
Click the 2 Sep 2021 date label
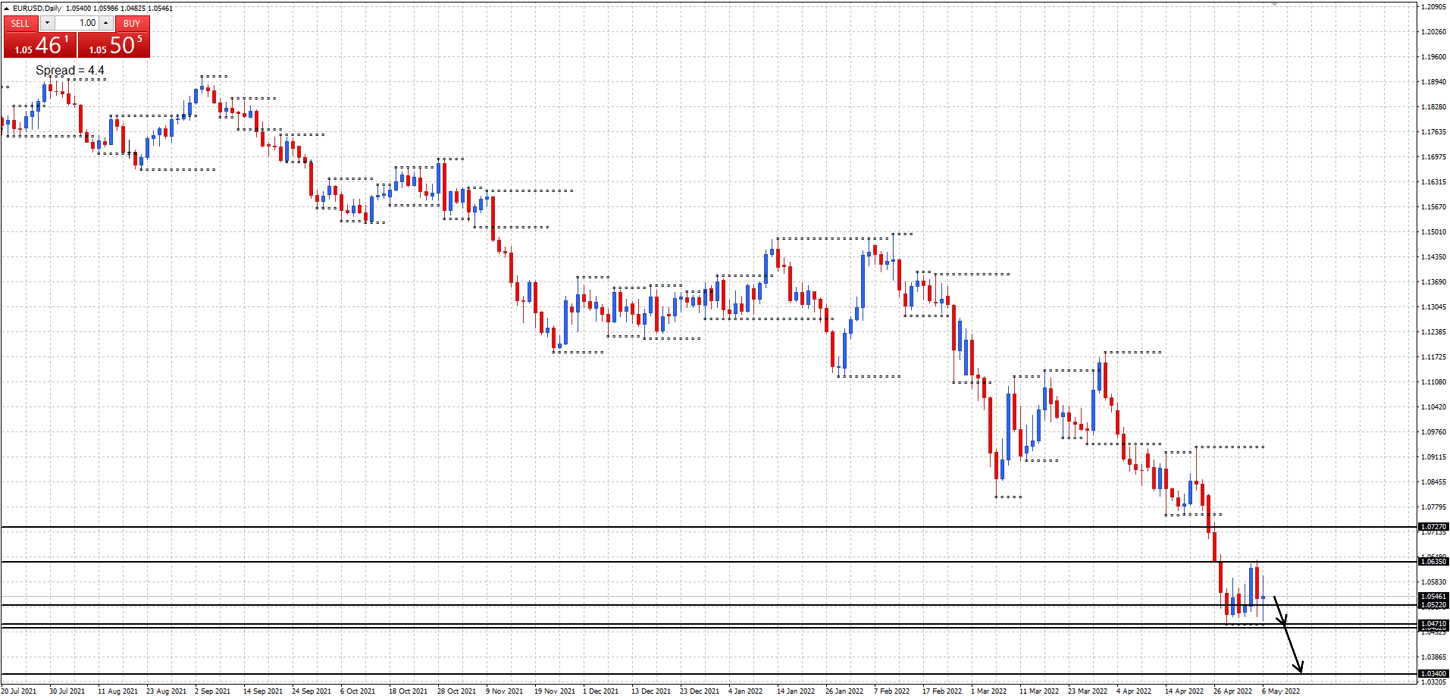point(214,690)
